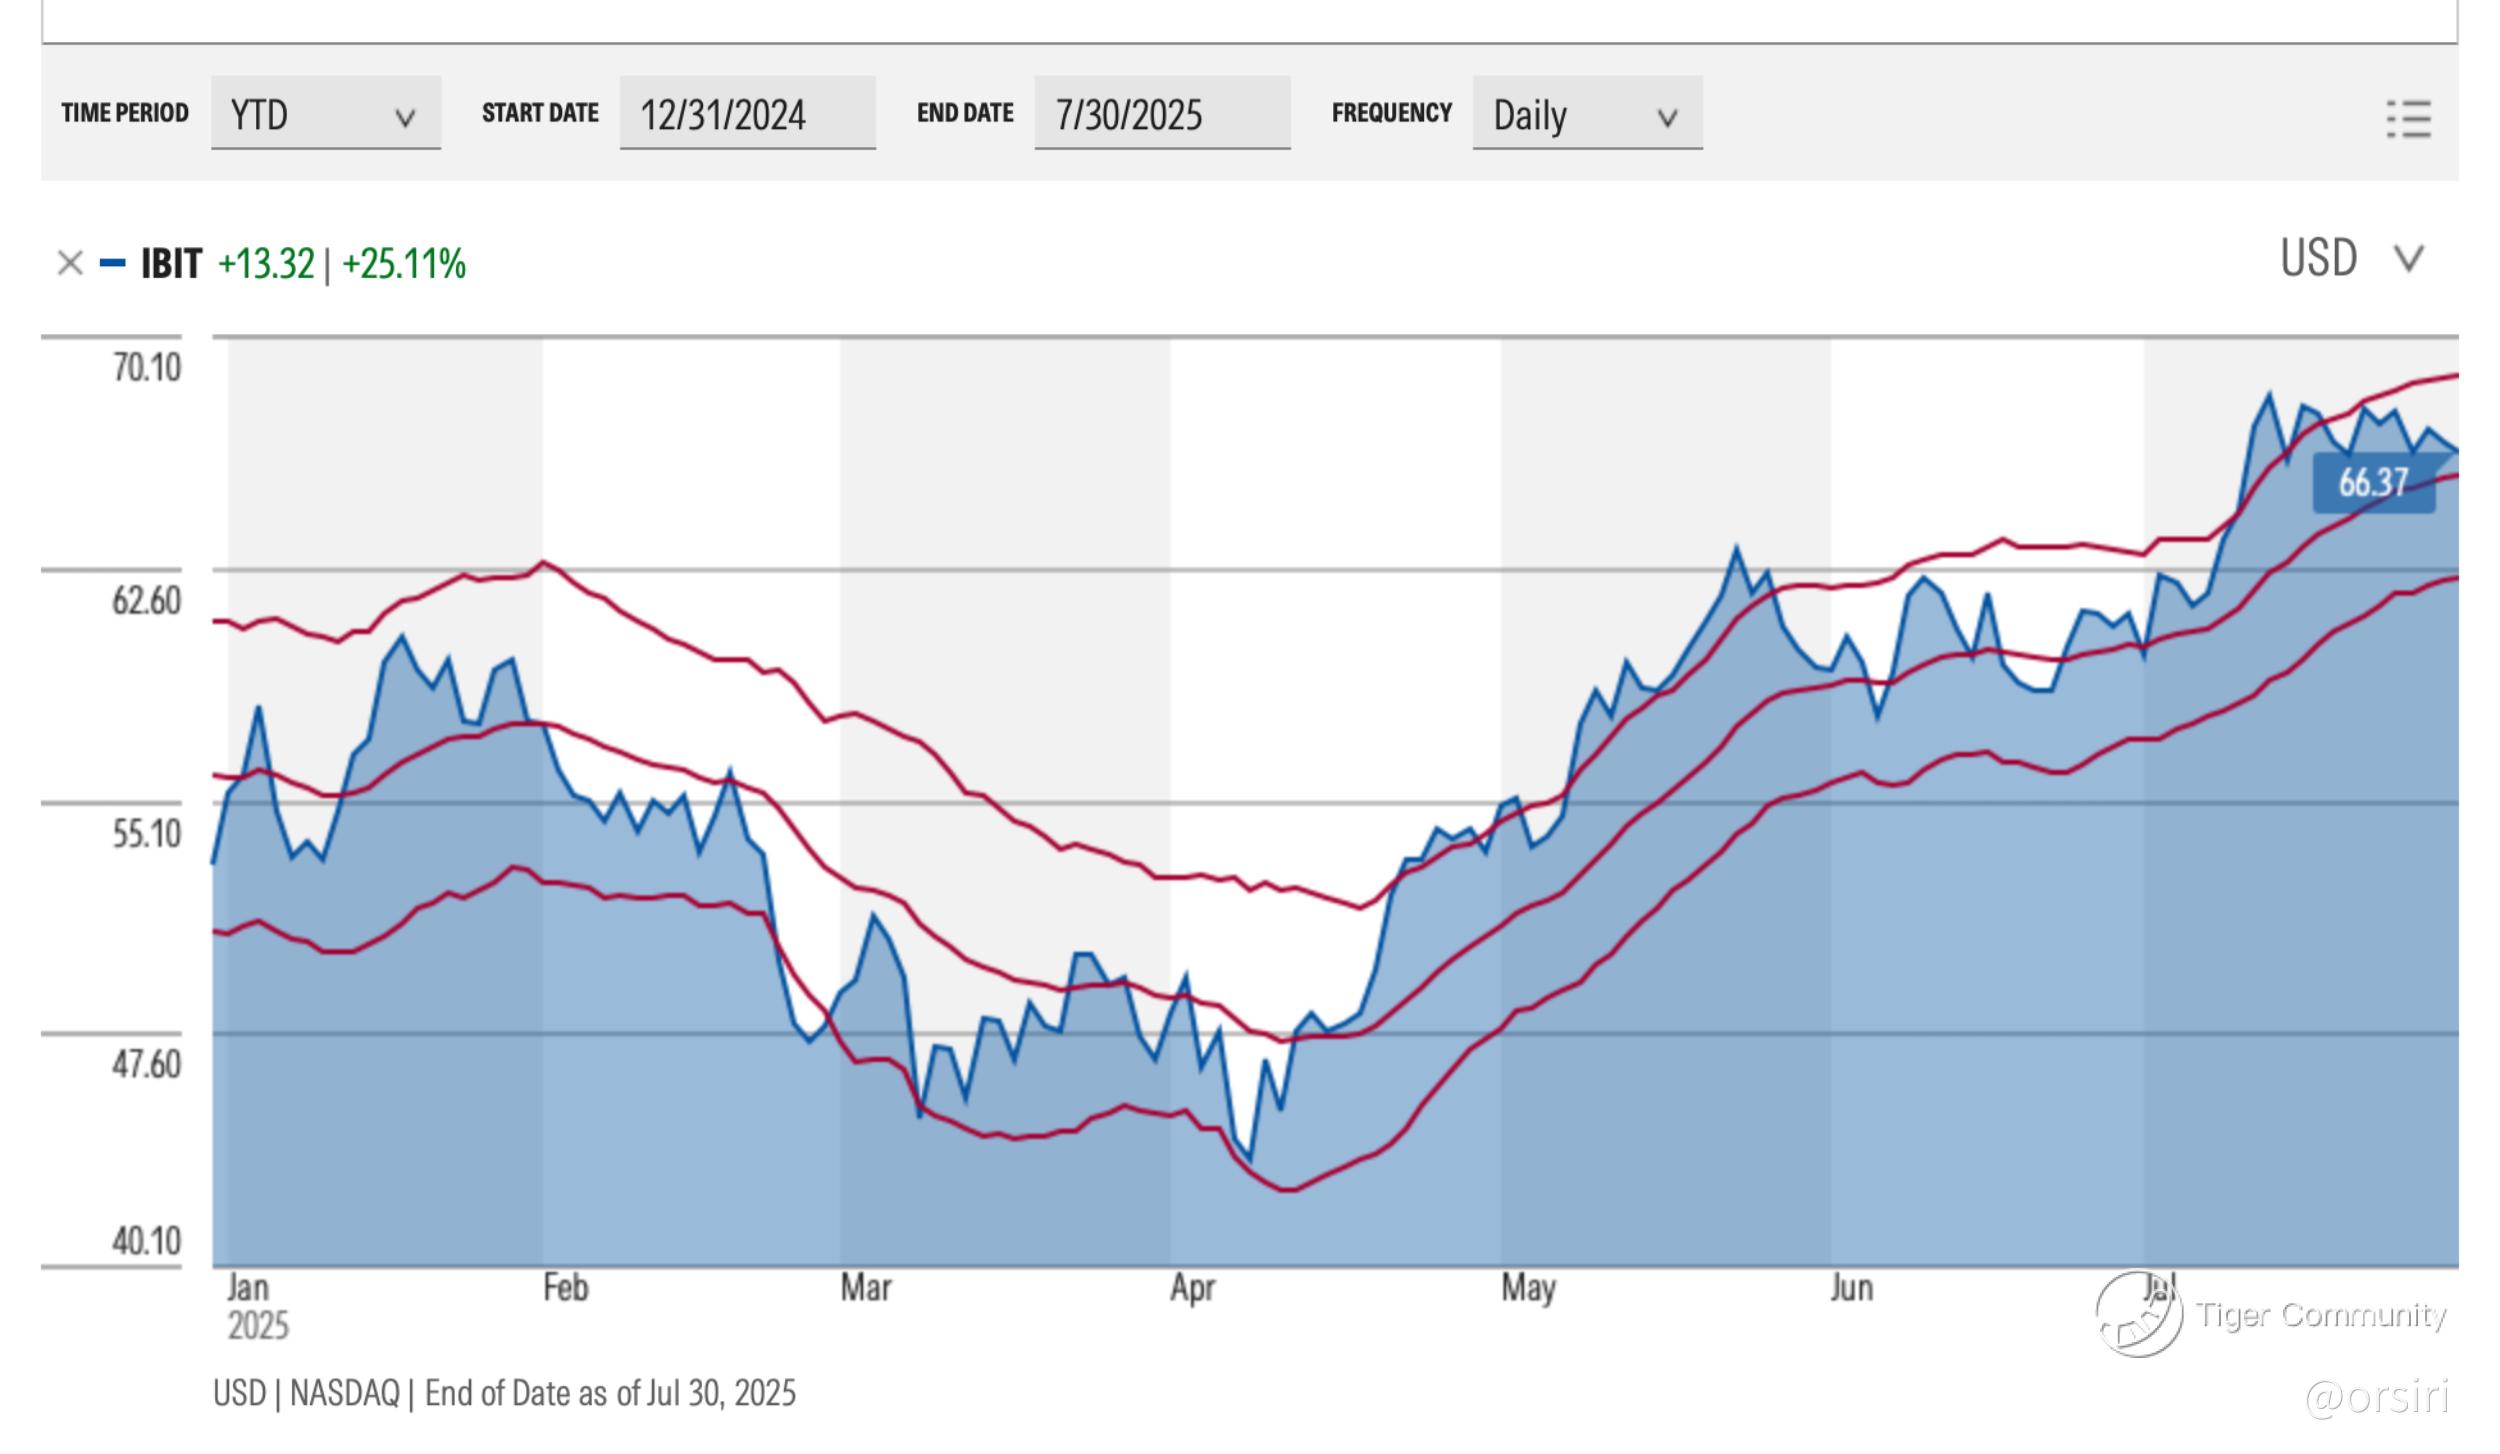Click the IBIT blue line color swatch
The image size is (2500, 1454).
(113, 264)
